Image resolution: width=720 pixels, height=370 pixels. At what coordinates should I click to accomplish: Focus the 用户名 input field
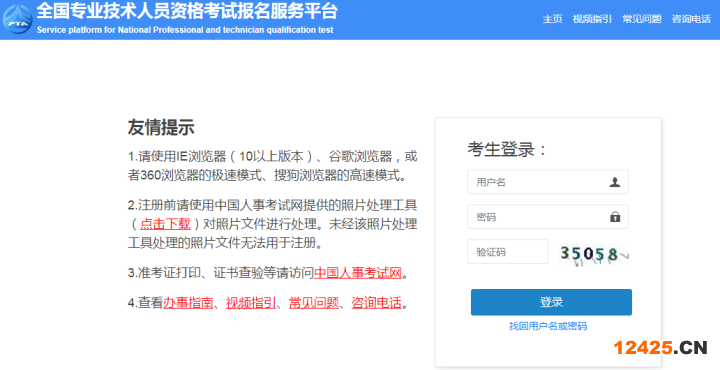548,182
